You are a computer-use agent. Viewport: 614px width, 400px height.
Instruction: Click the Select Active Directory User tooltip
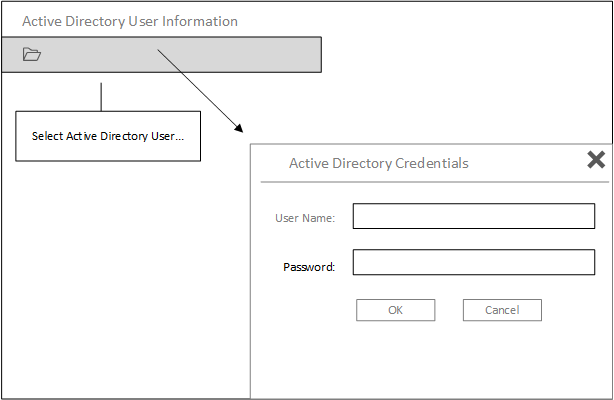pos(108,136)
